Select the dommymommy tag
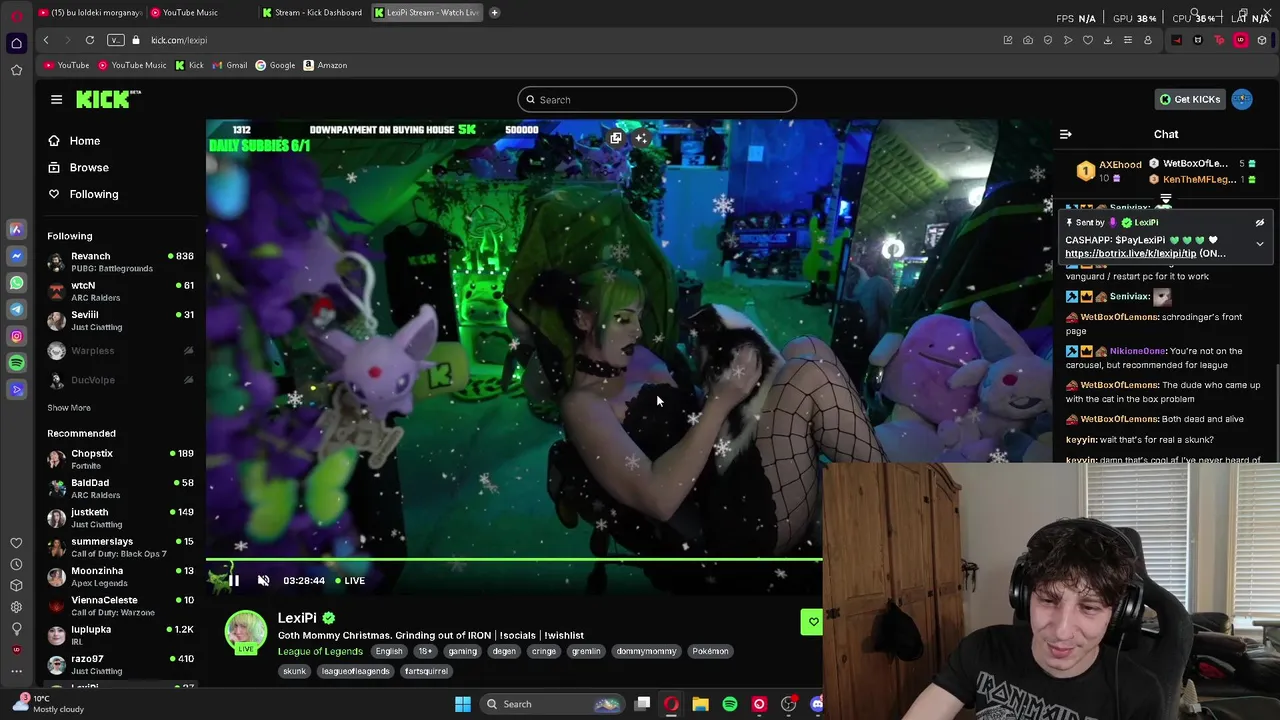 [x=646, y=651]
